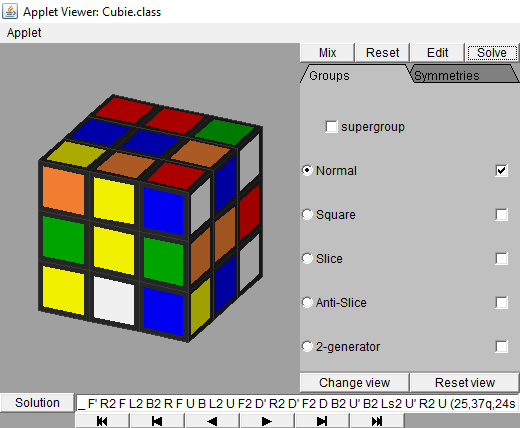The width and height of the screenshot is (520, 428).
Task: Click the Java applet icon in title bar
Action: [x=10, y=11]
